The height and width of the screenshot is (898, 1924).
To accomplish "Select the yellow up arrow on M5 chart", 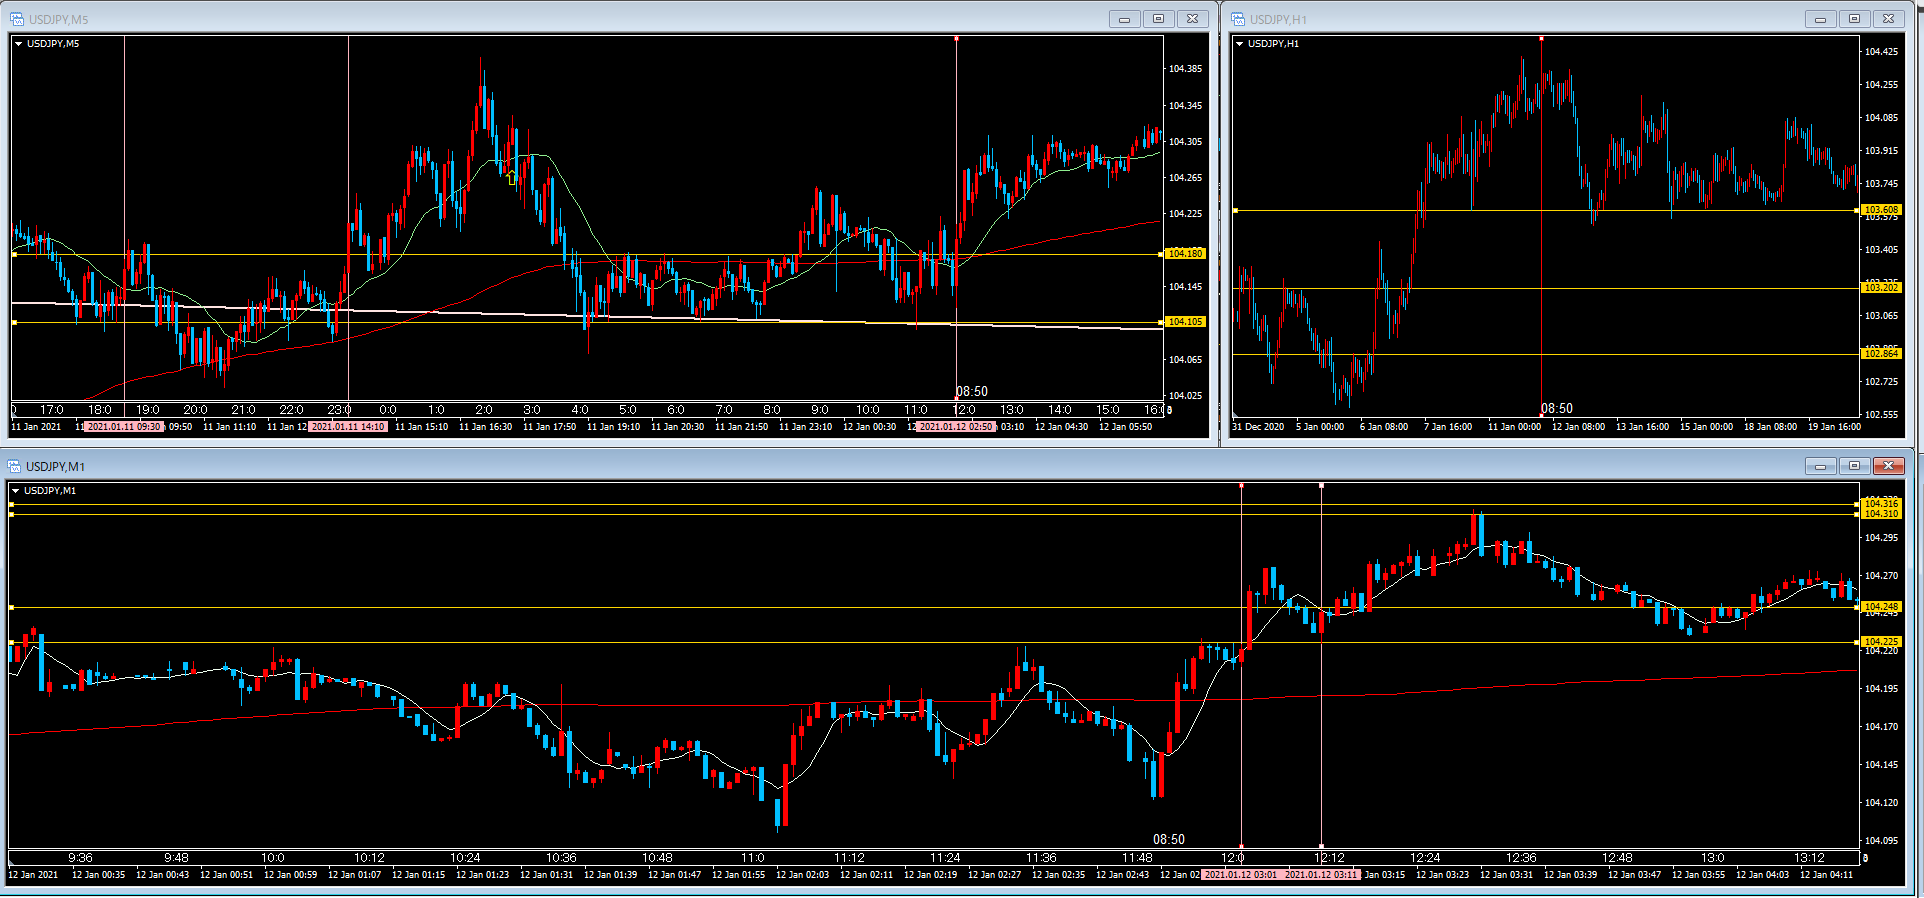I will (512, 178).
